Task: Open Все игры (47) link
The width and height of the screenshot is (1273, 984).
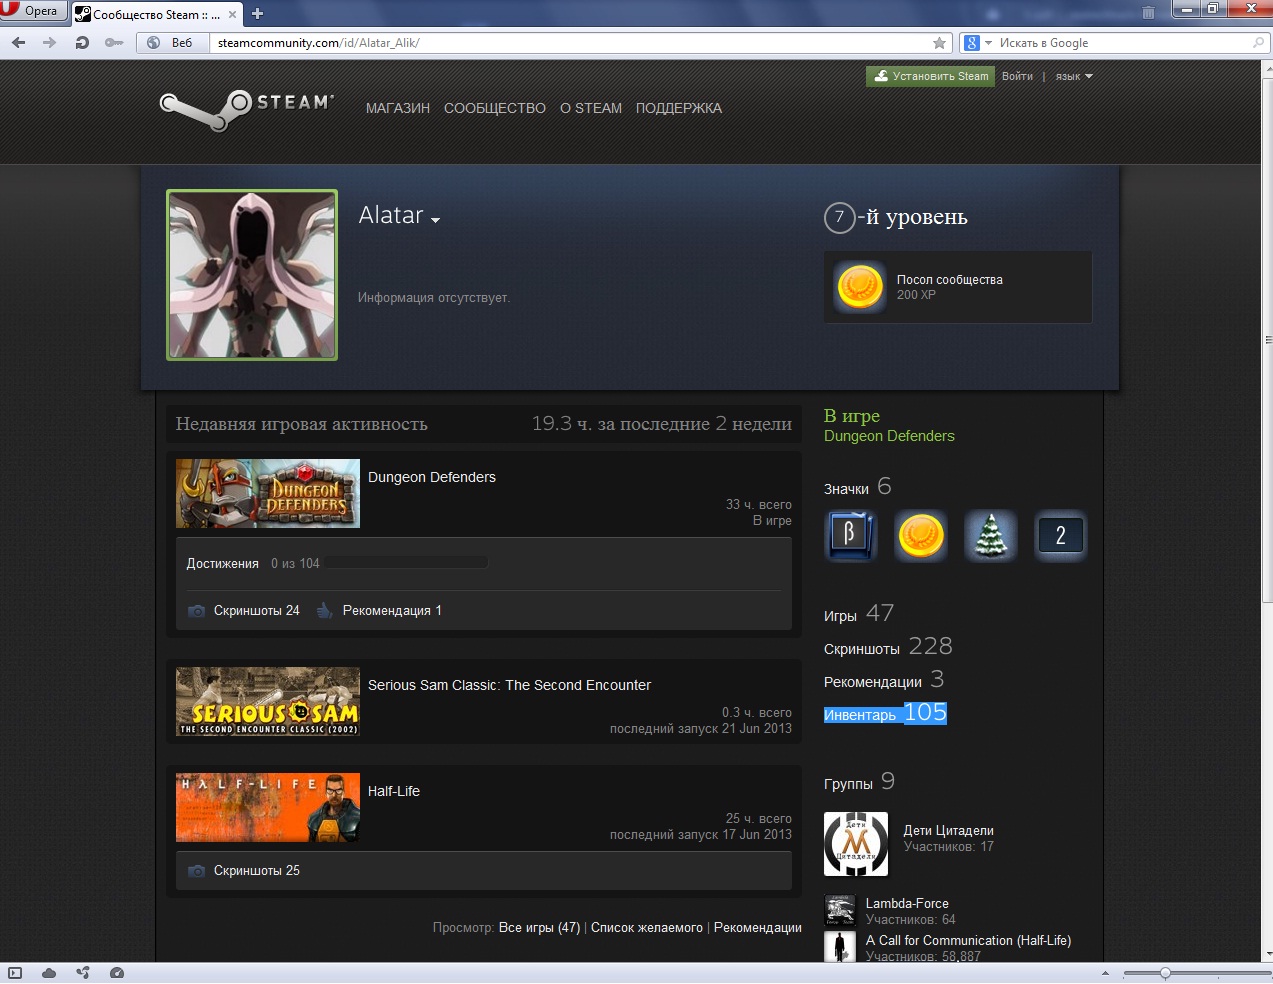Action: (x=539, y=927)
